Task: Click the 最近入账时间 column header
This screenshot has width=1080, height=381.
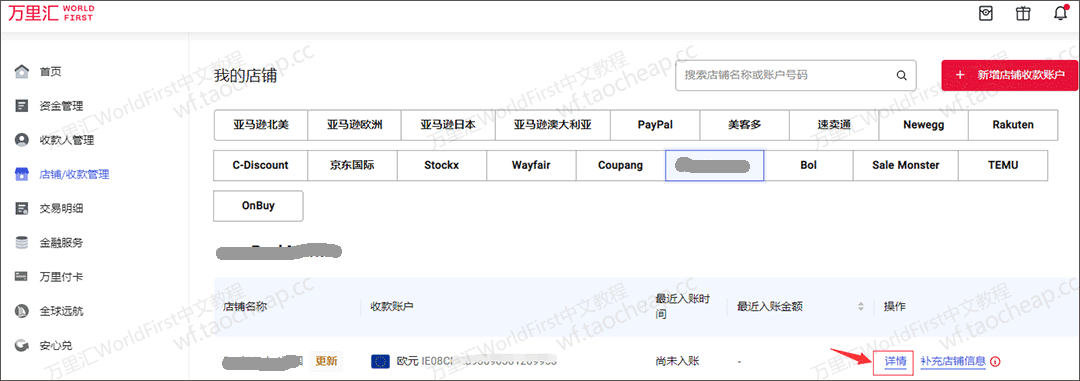Action: tap(682, 306)
